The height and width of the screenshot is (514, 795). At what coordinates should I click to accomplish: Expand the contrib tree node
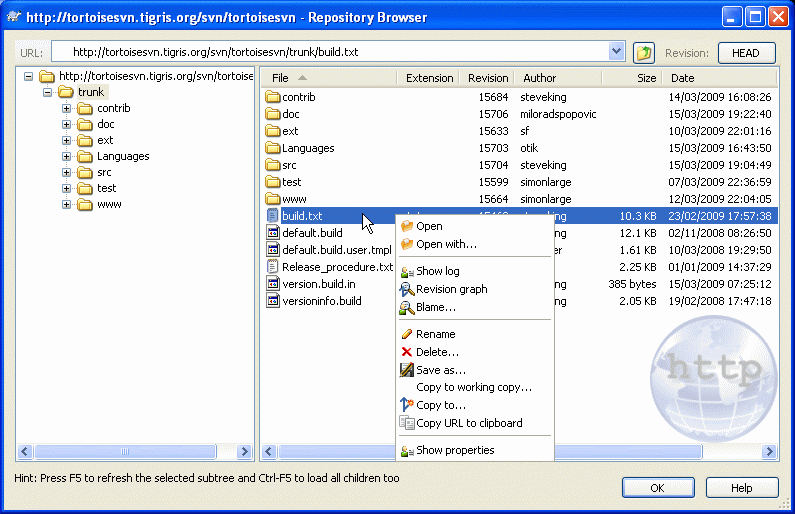[66, 108]
